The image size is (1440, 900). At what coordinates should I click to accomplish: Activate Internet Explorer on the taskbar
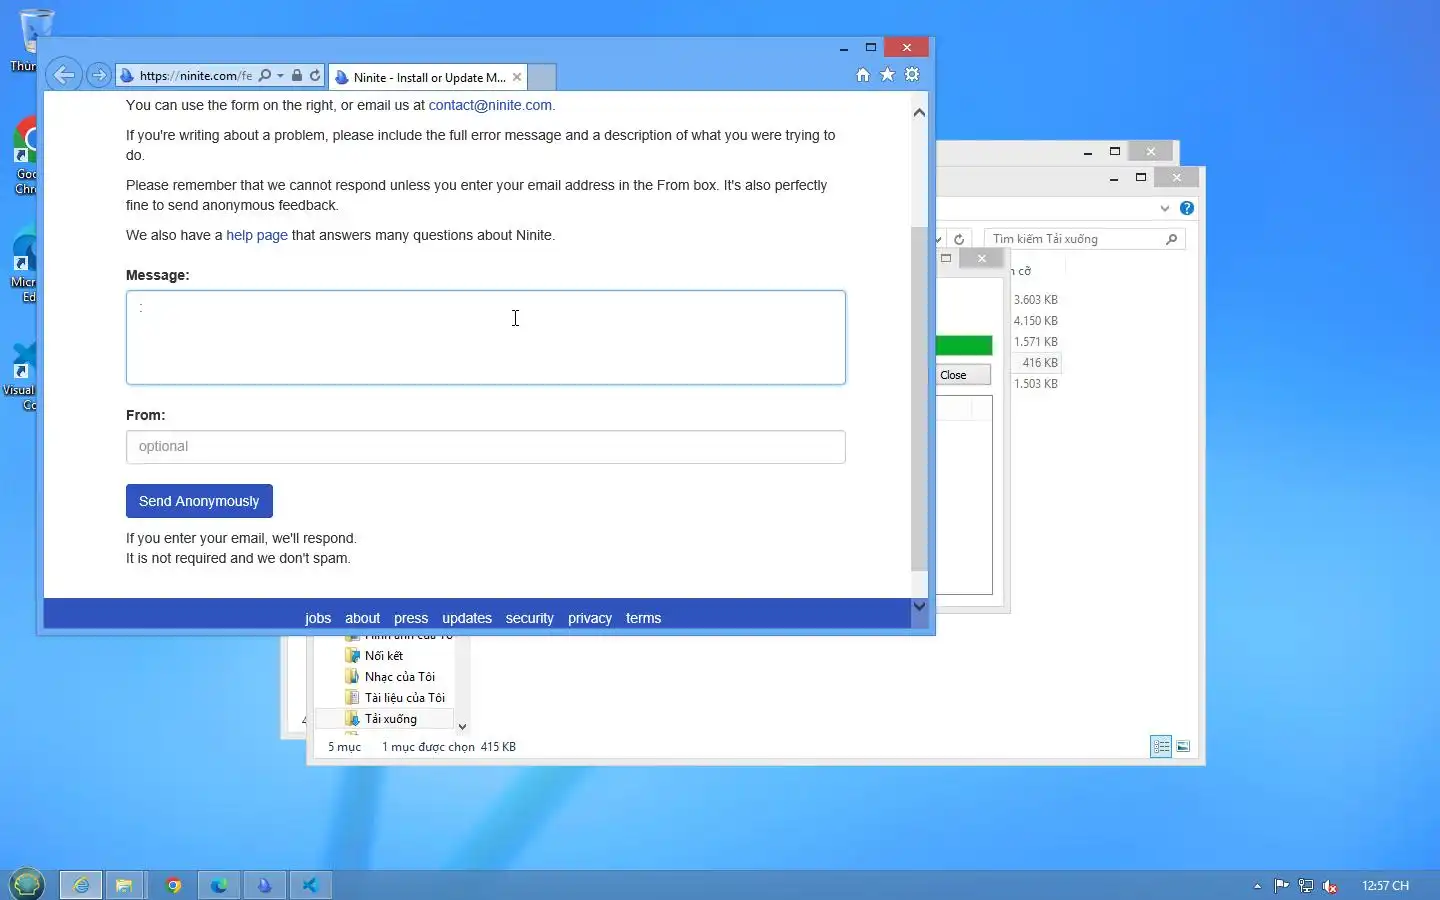(81, 885)
